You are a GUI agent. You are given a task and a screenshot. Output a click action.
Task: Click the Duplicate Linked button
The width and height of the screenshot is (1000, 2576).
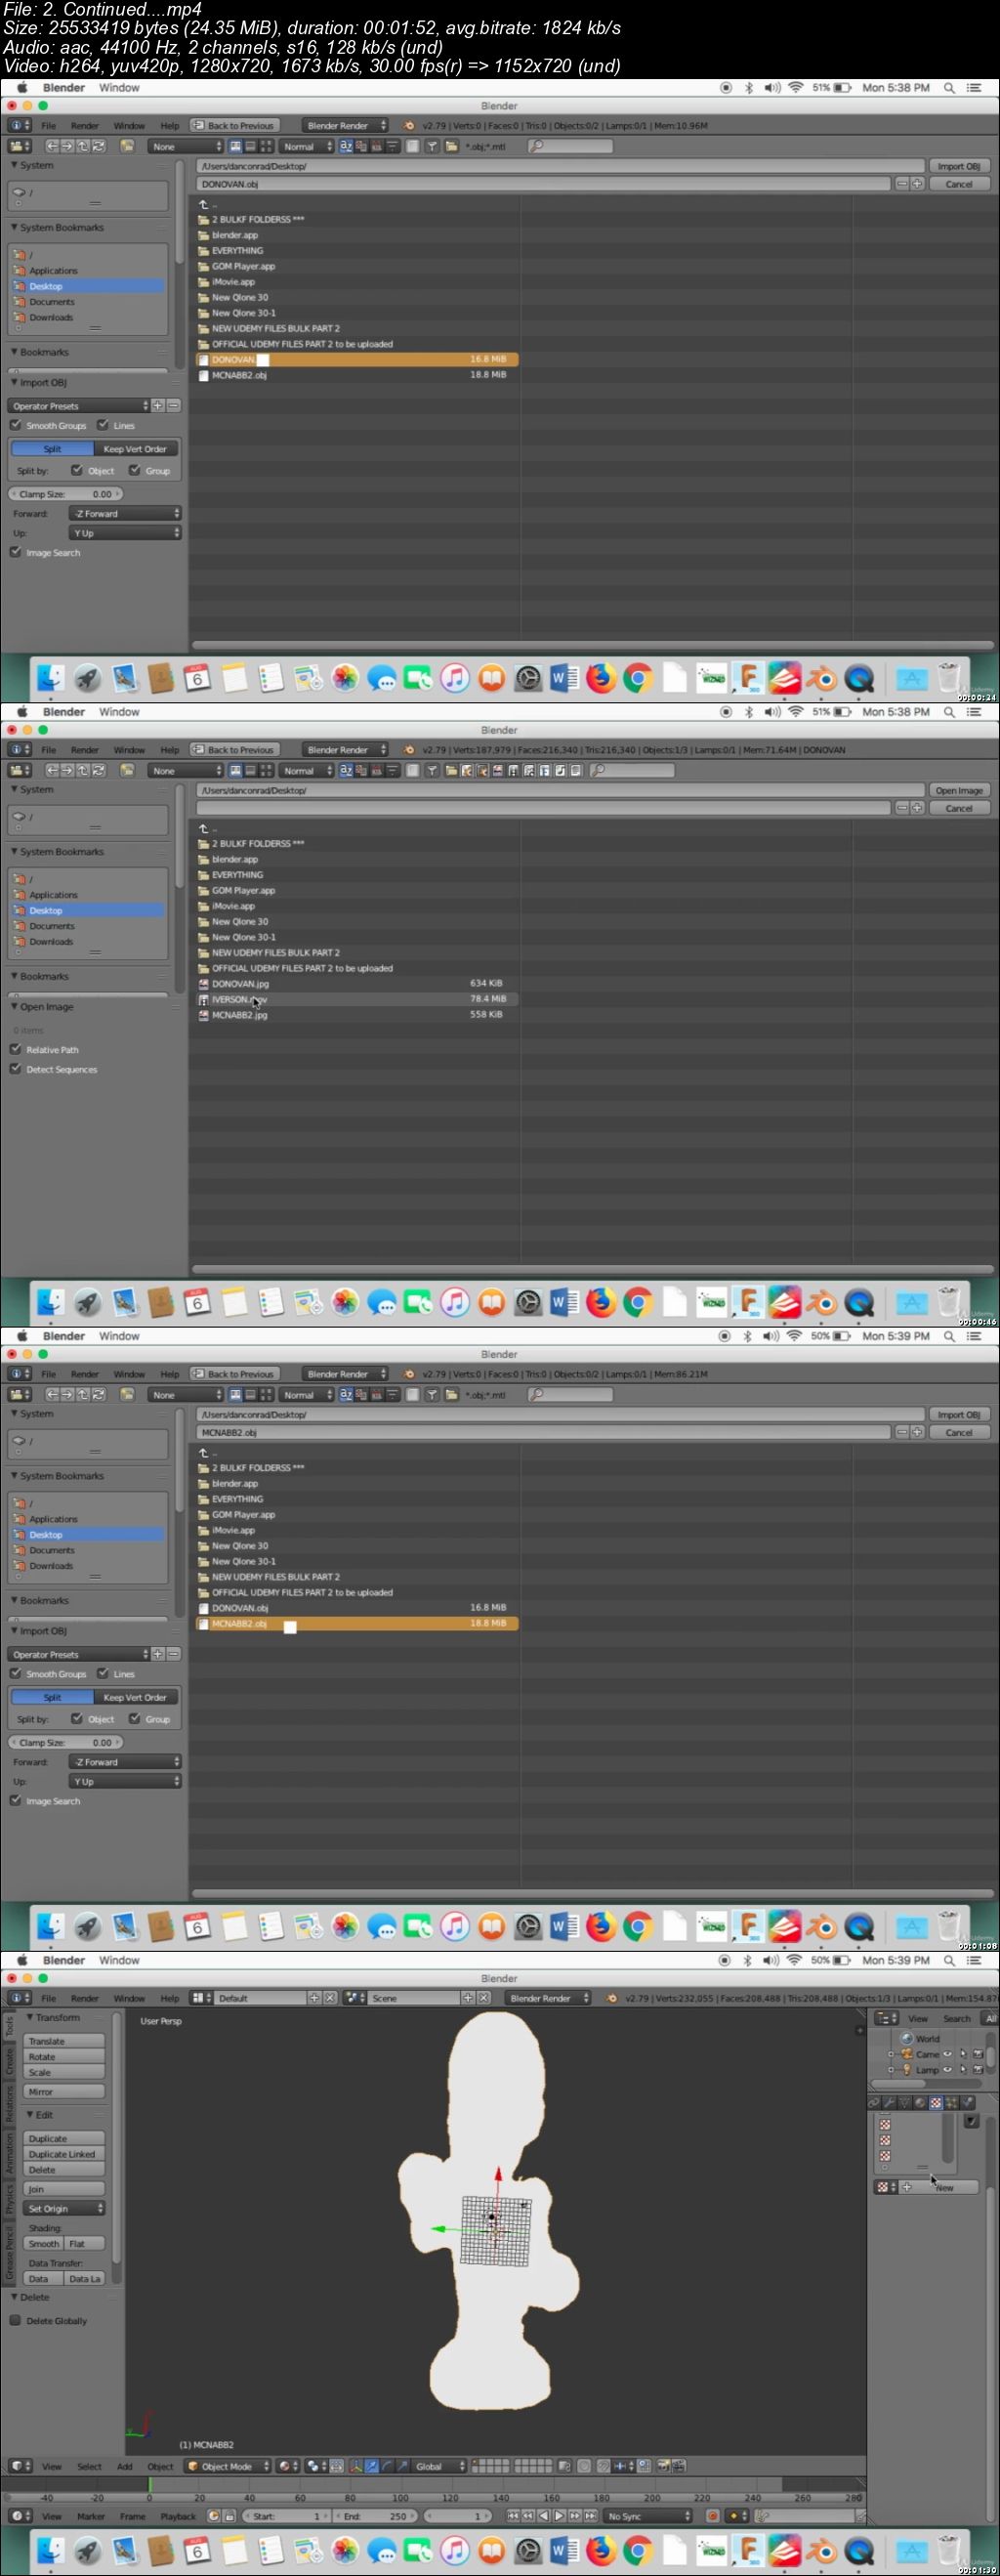(63, 2154)
